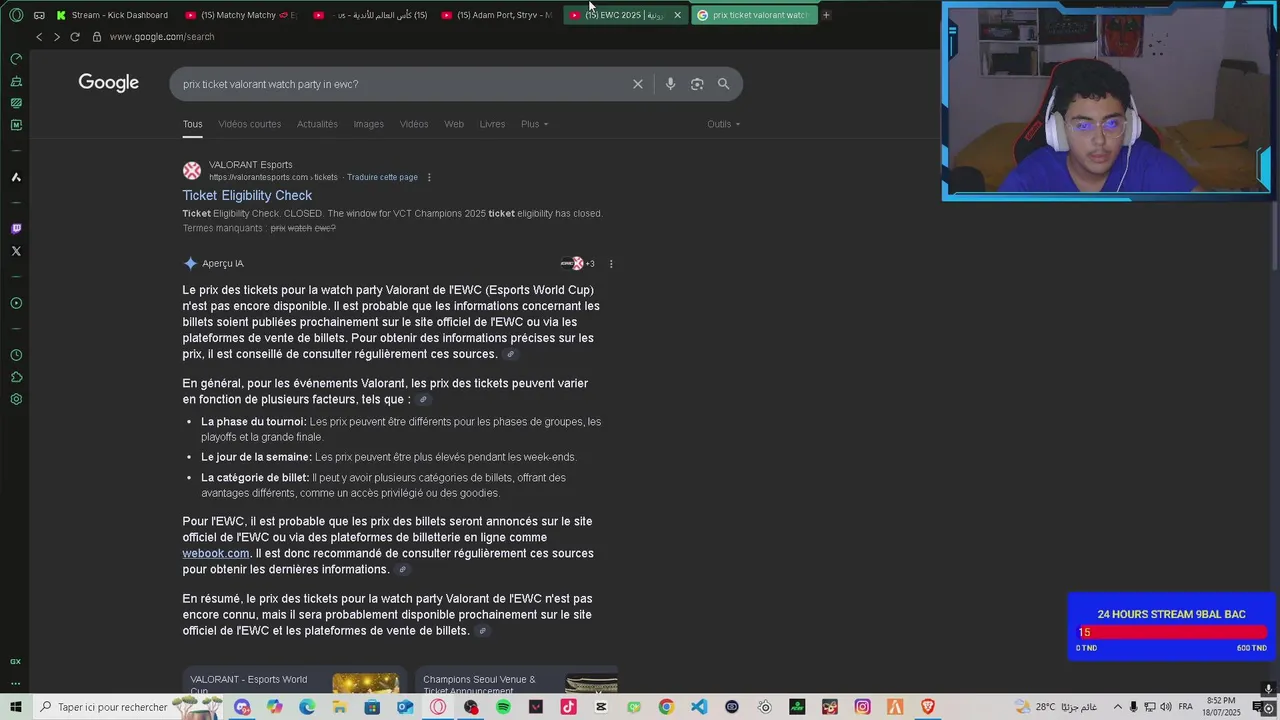Open sidebar three-dots setup menu
The height and width of the screenshot is (720, 1280).
[16, 684]
